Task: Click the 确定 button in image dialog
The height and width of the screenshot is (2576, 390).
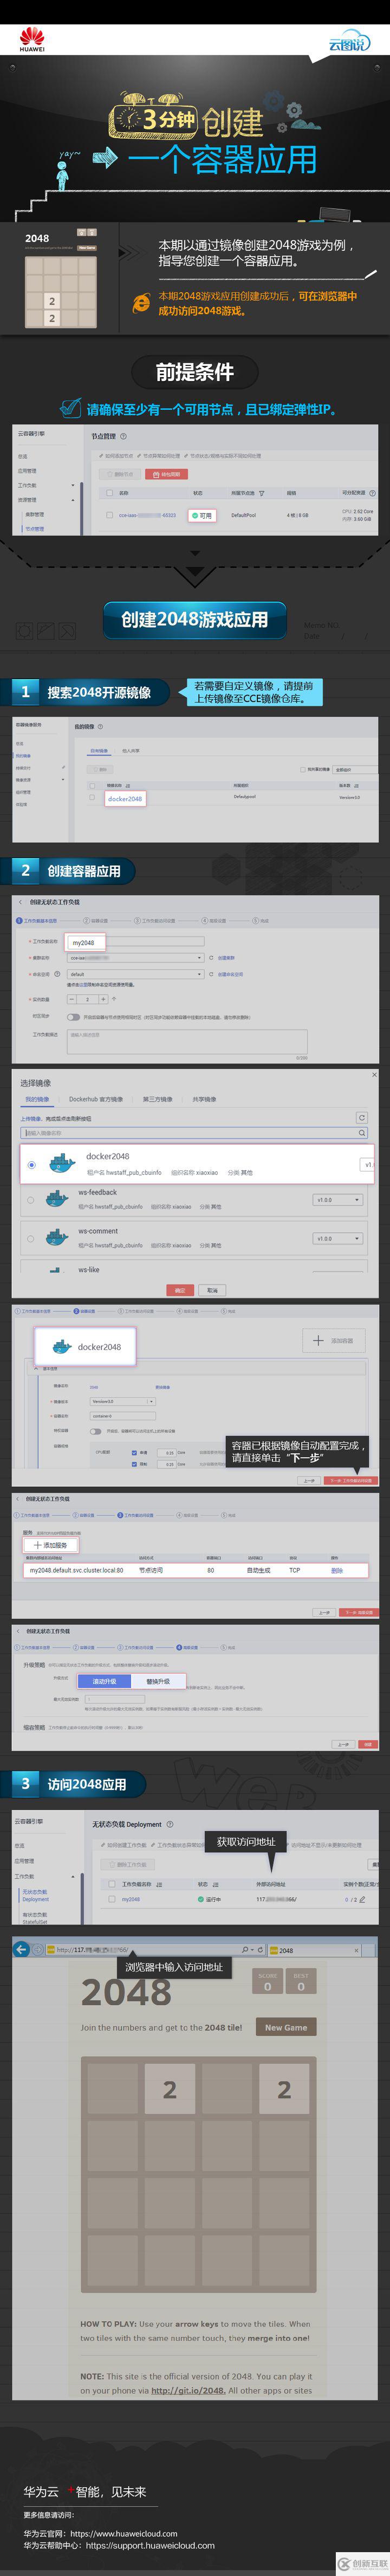Action: pyautogui.click(x=180, y=1289)
